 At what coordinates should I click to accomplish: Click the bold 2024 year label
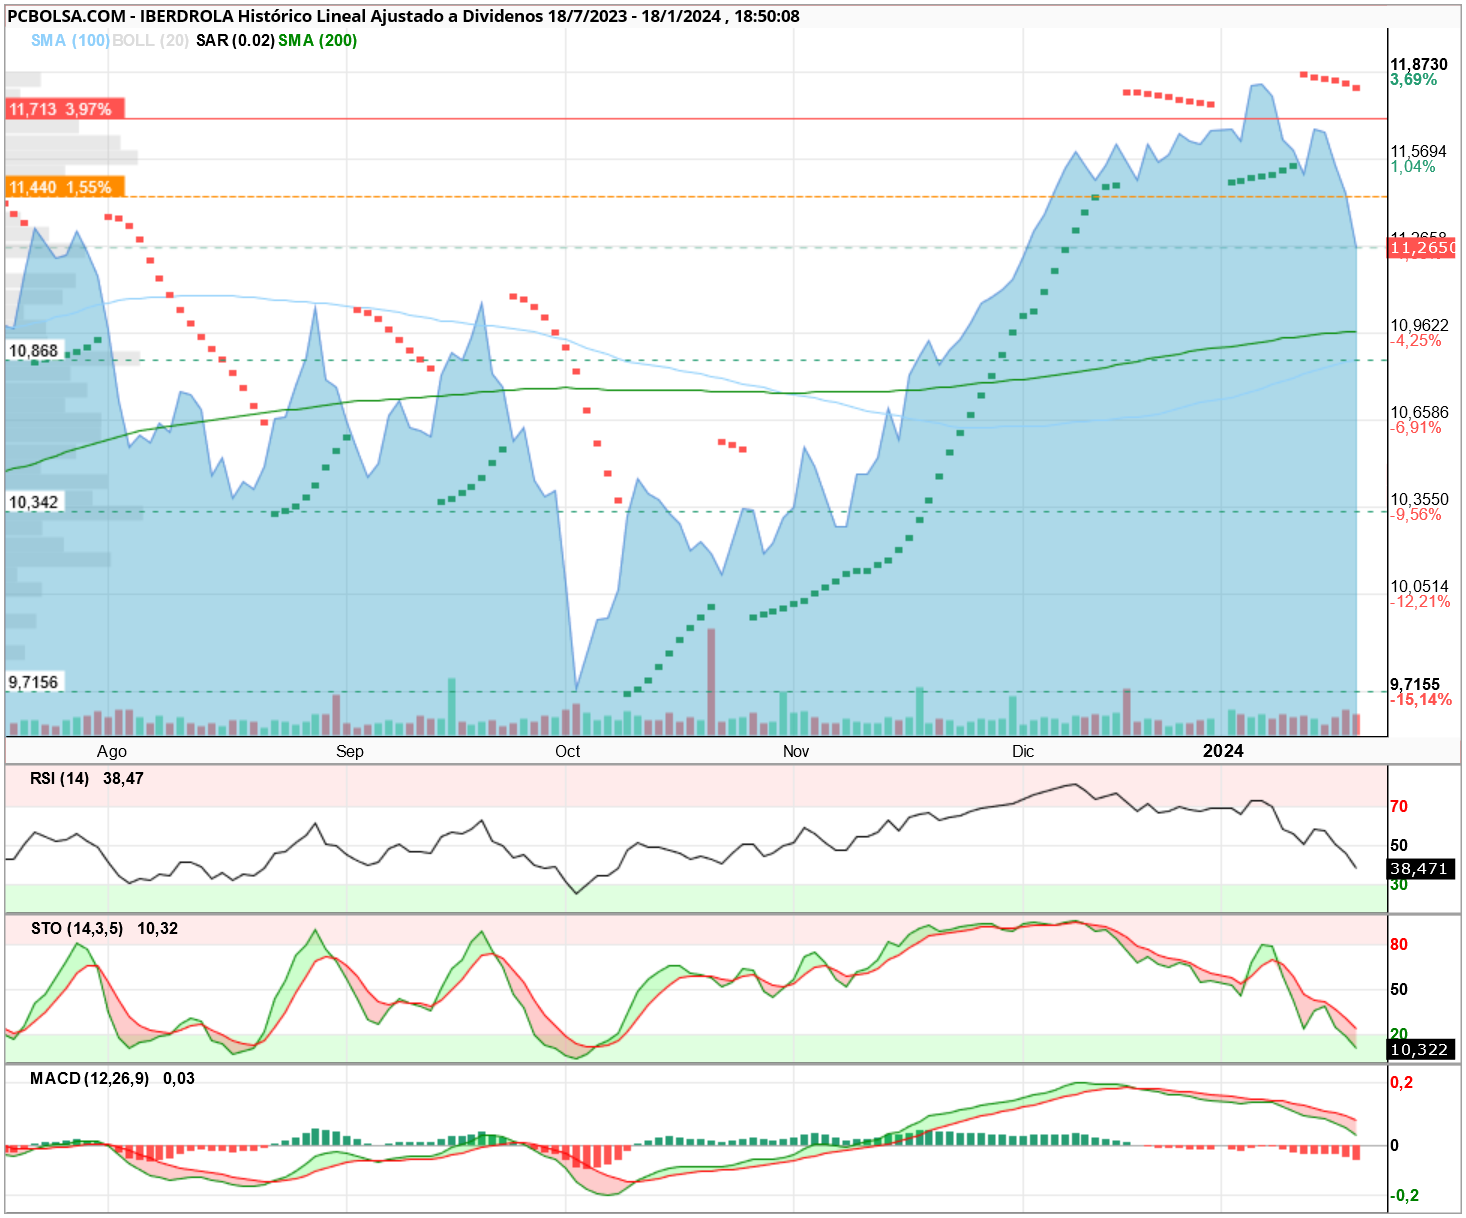1223,751
